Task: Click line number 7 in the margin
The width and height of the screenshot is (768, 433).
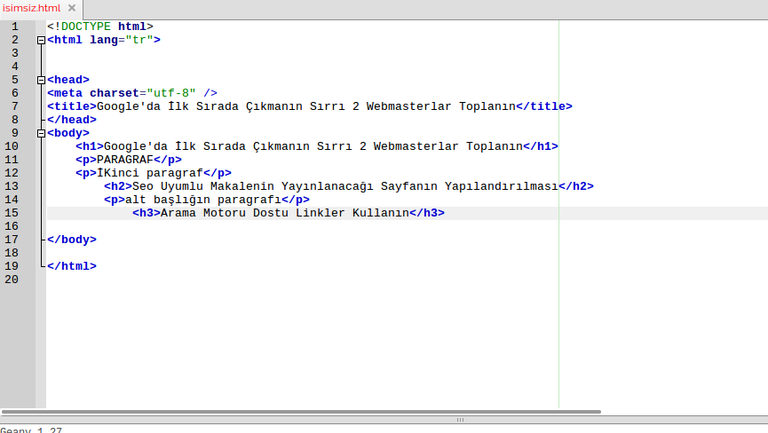Action: [x=15, y=106]
